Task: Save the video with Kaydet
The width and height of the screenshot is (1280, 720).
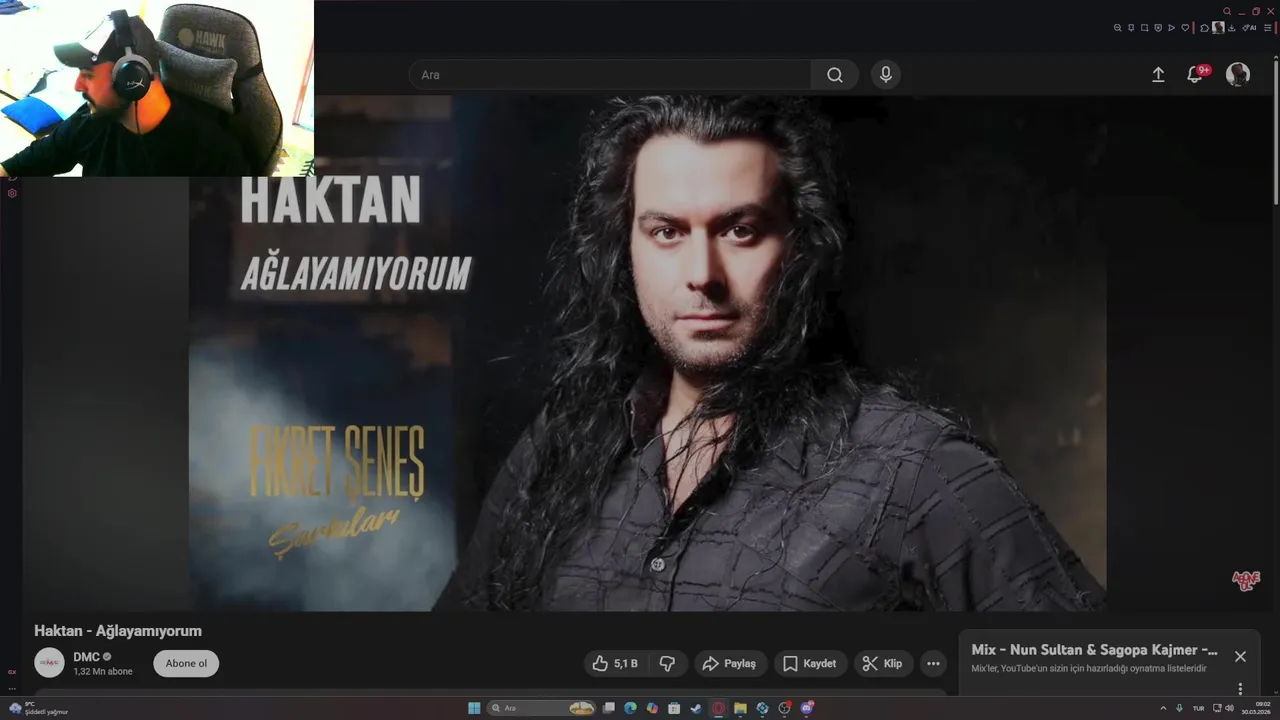Action: pyautogui.click(x=810, y=663)
